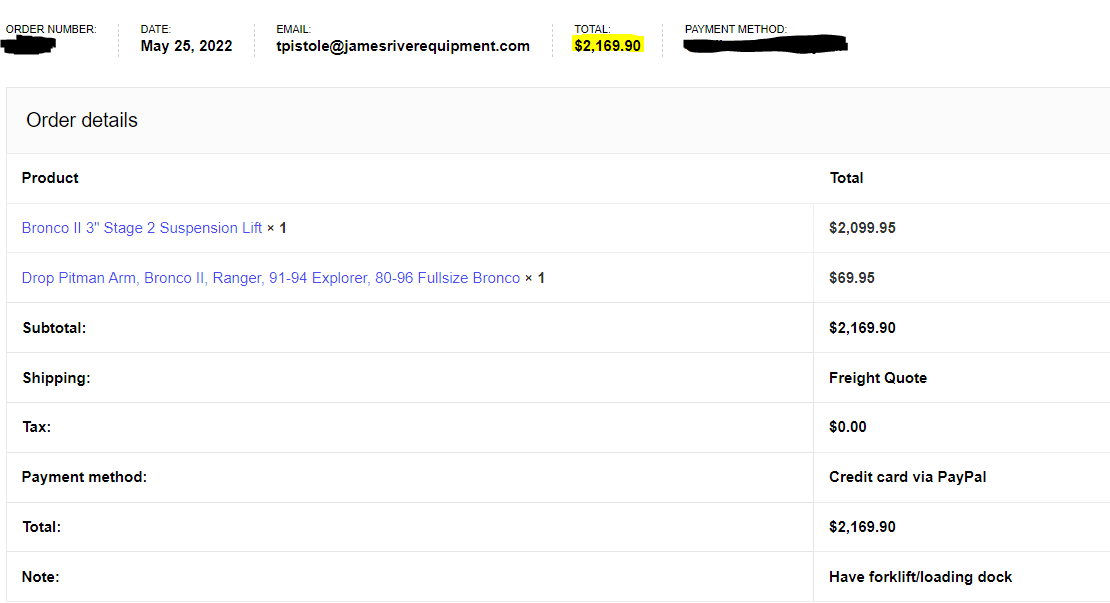Click the Shipping row label
The image size is (1110, 603).
[x=56, y=378]
